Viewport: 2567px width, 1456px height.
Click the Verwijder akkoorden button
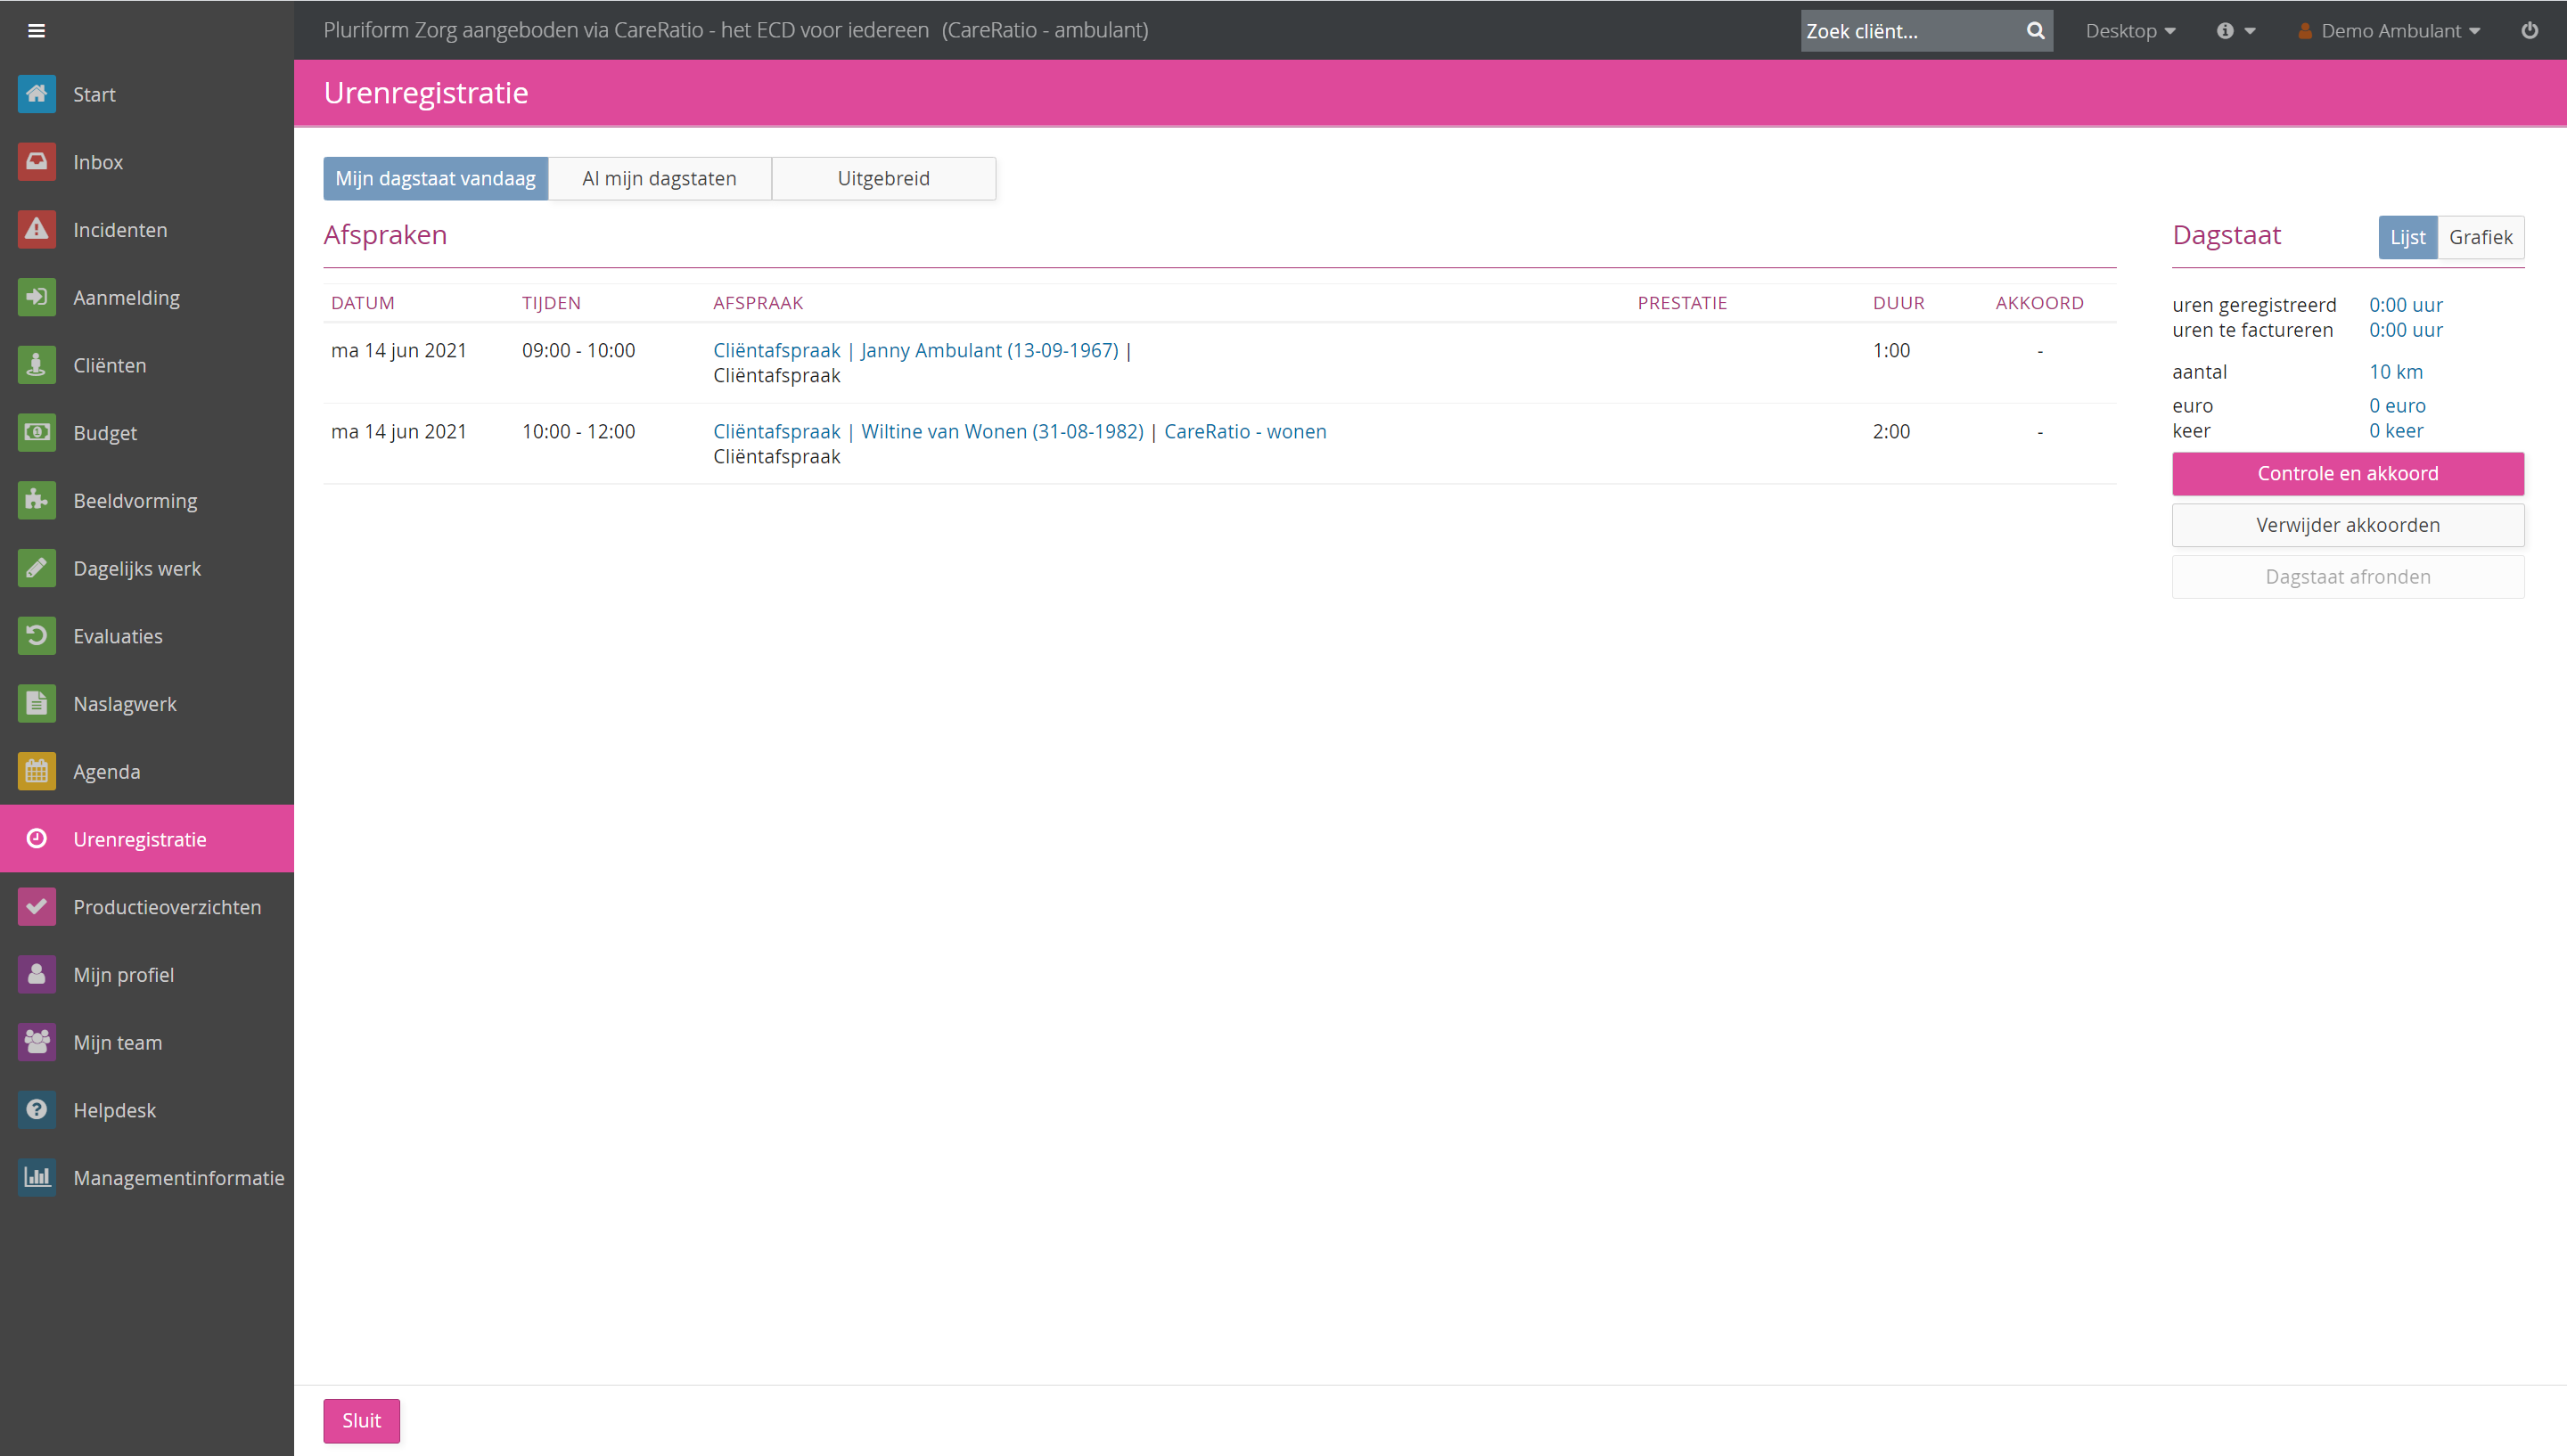pyautogui.click(x=2347, y=526)
